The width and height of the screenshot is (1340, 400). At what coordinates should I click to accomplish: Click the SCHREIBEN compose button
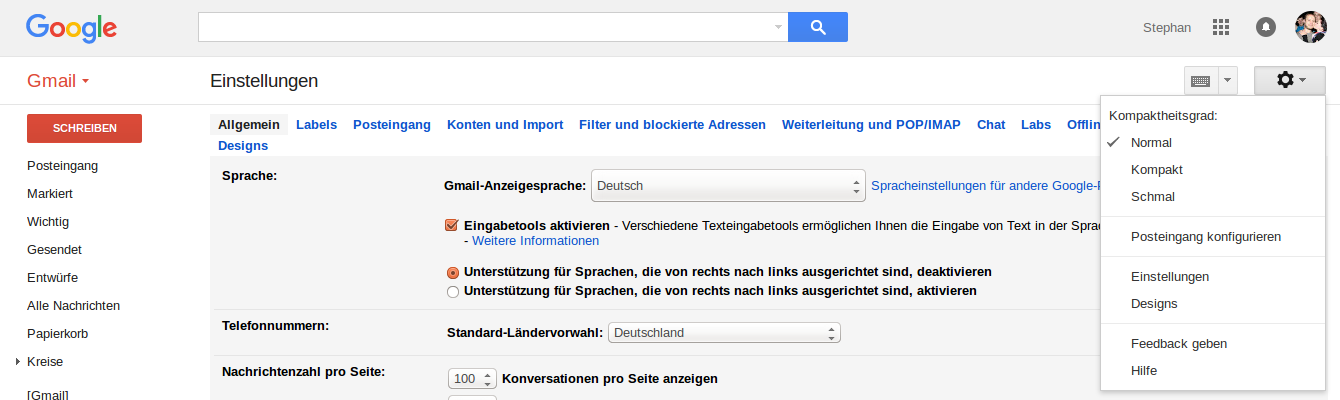[84, 128]
